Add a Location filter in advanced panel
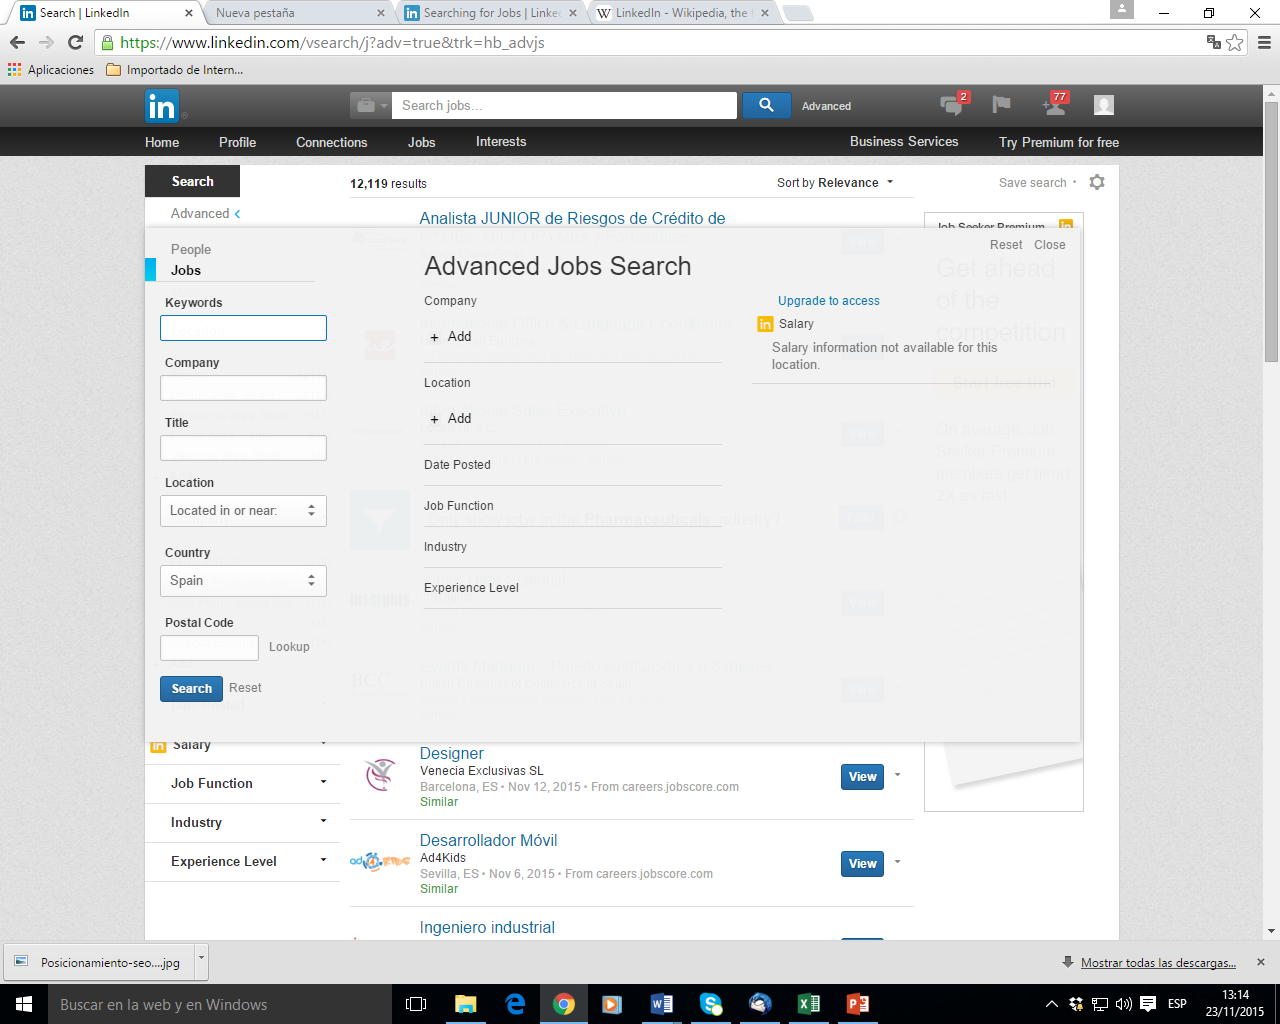The width and height of the screenshot is (1280, 1024). 451,419
